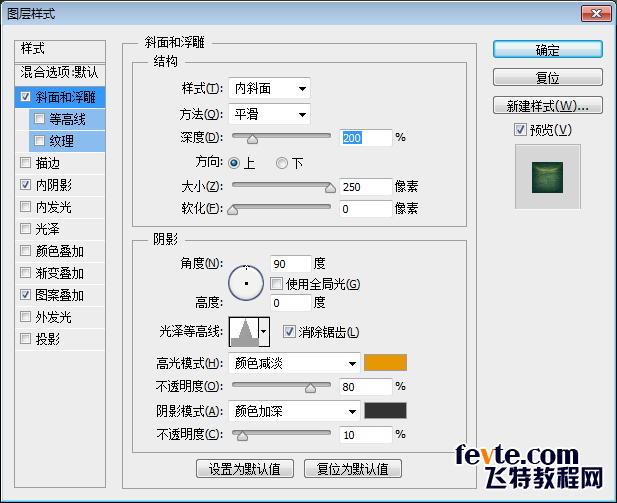617x503 pixels.
Task: Open 等高线 sub-entry settings
Action: point(67,119)
